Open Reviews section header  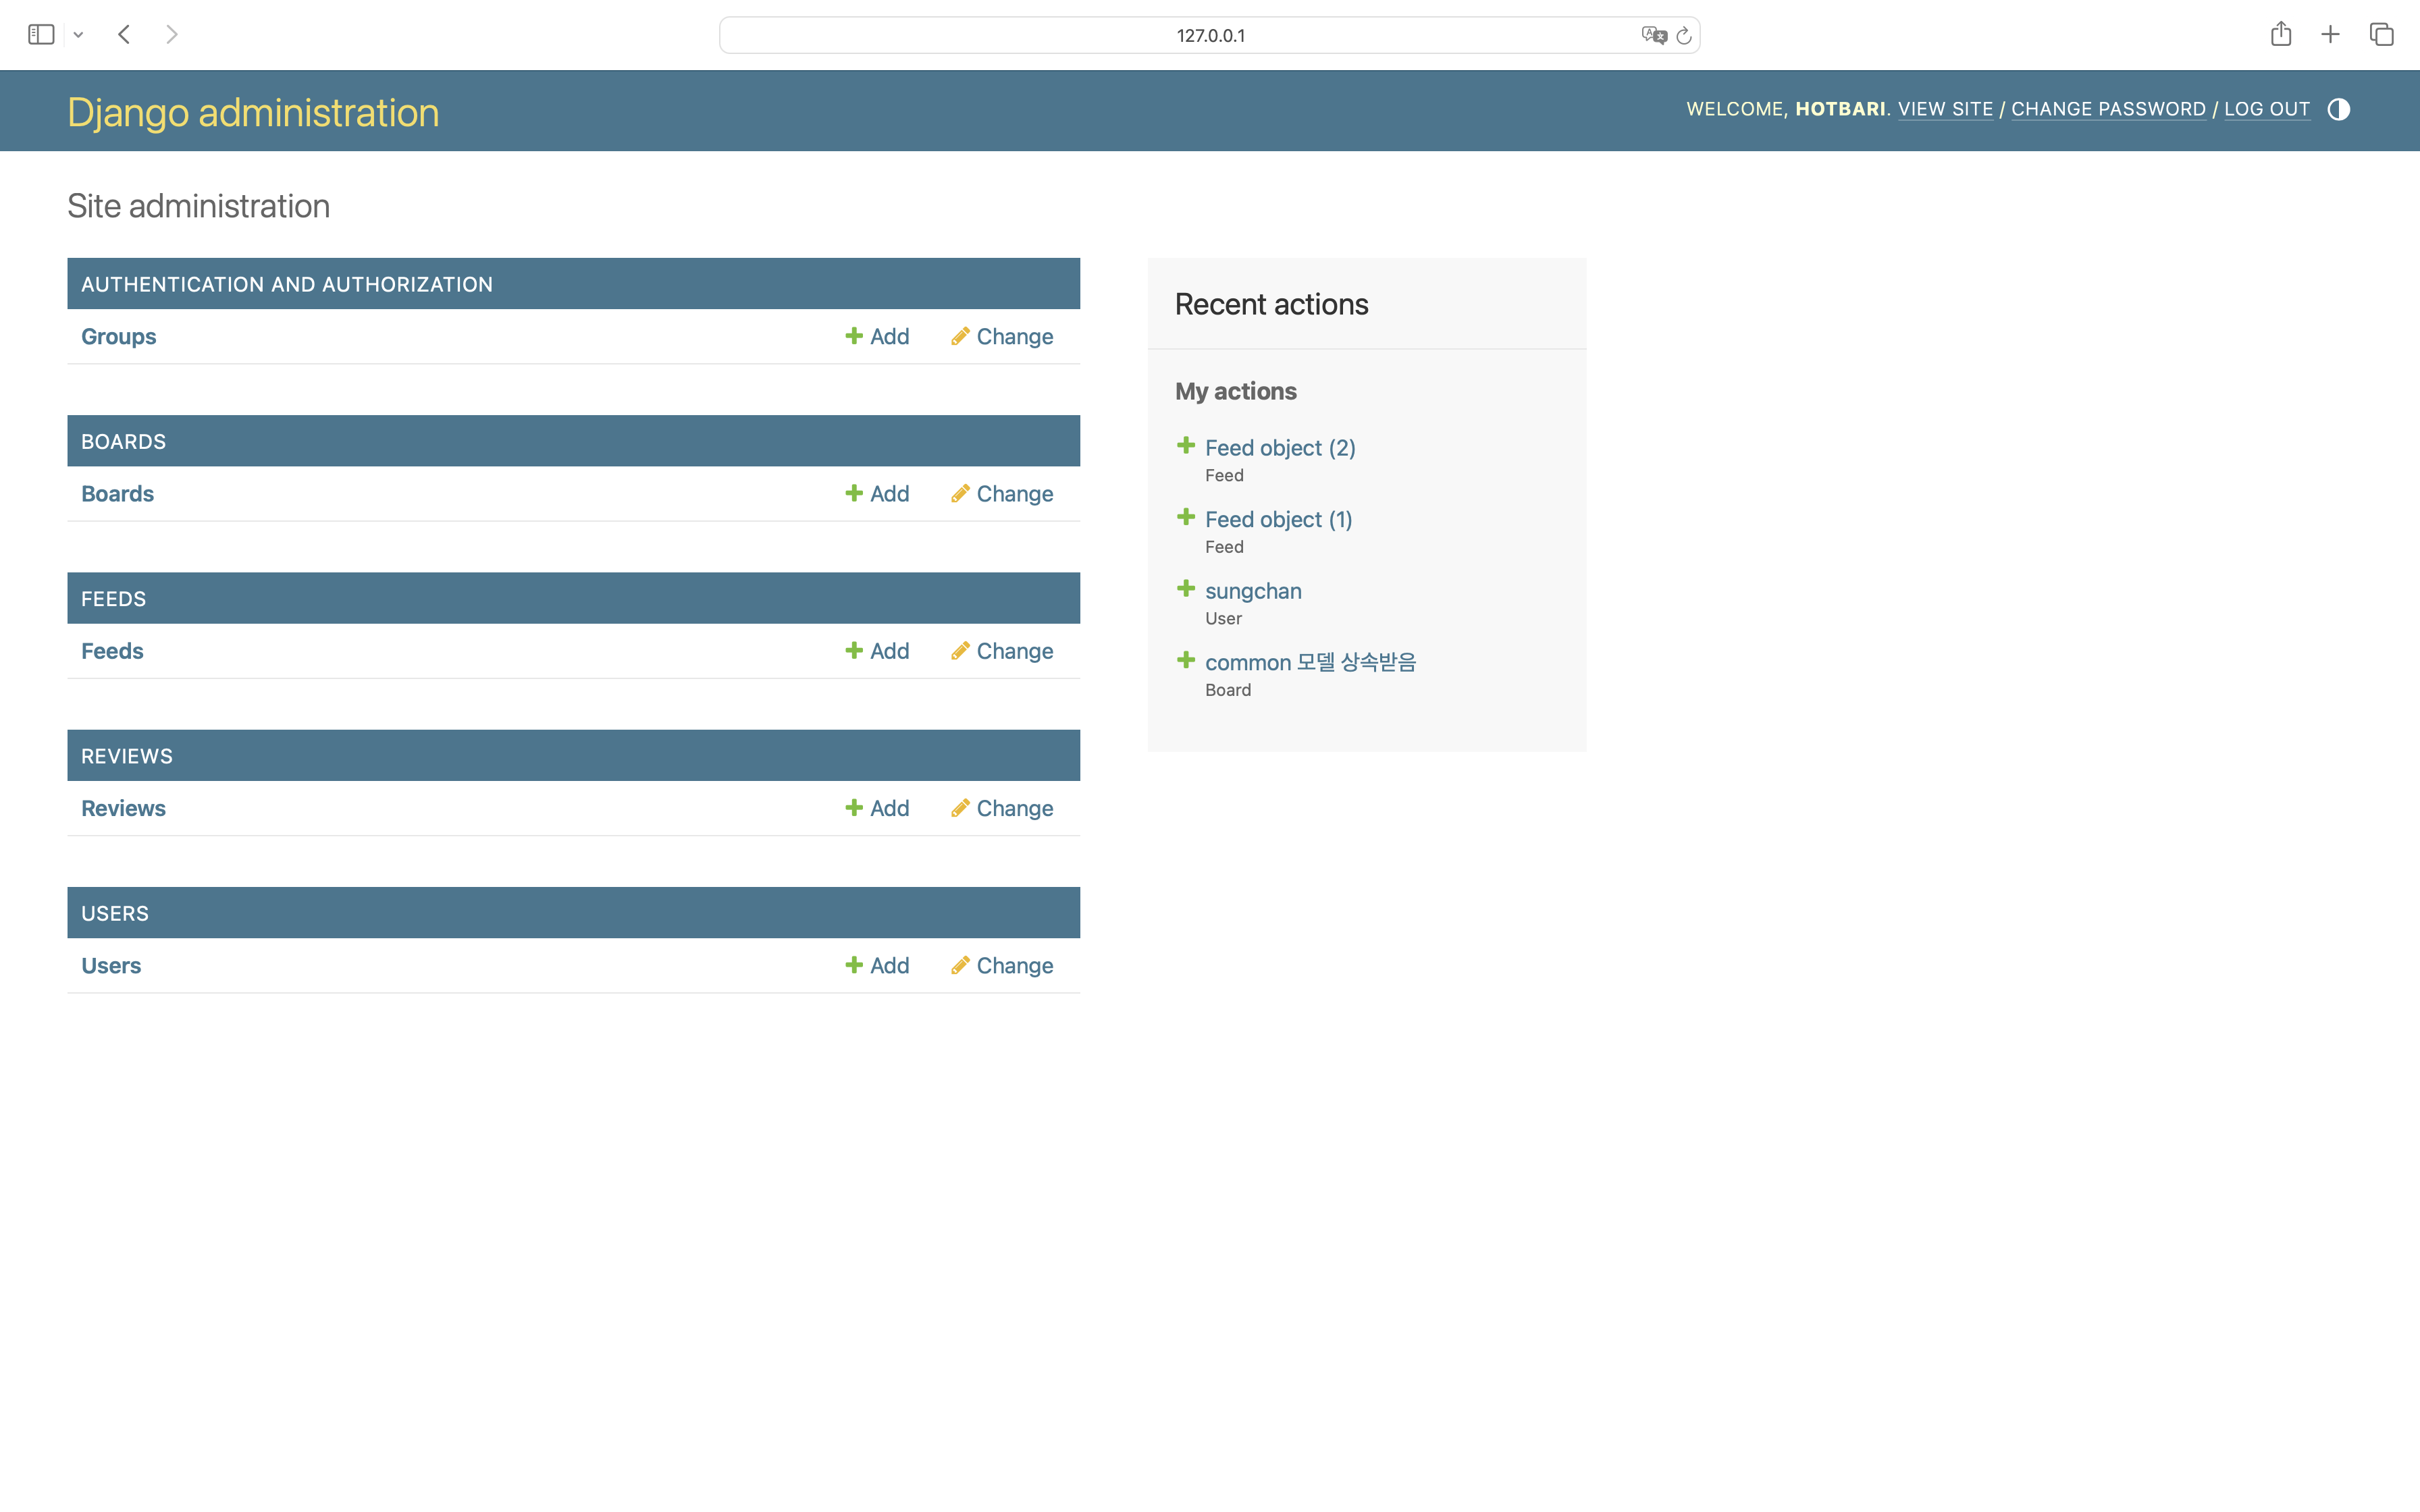pyautogui.click(x=127, y=756)
